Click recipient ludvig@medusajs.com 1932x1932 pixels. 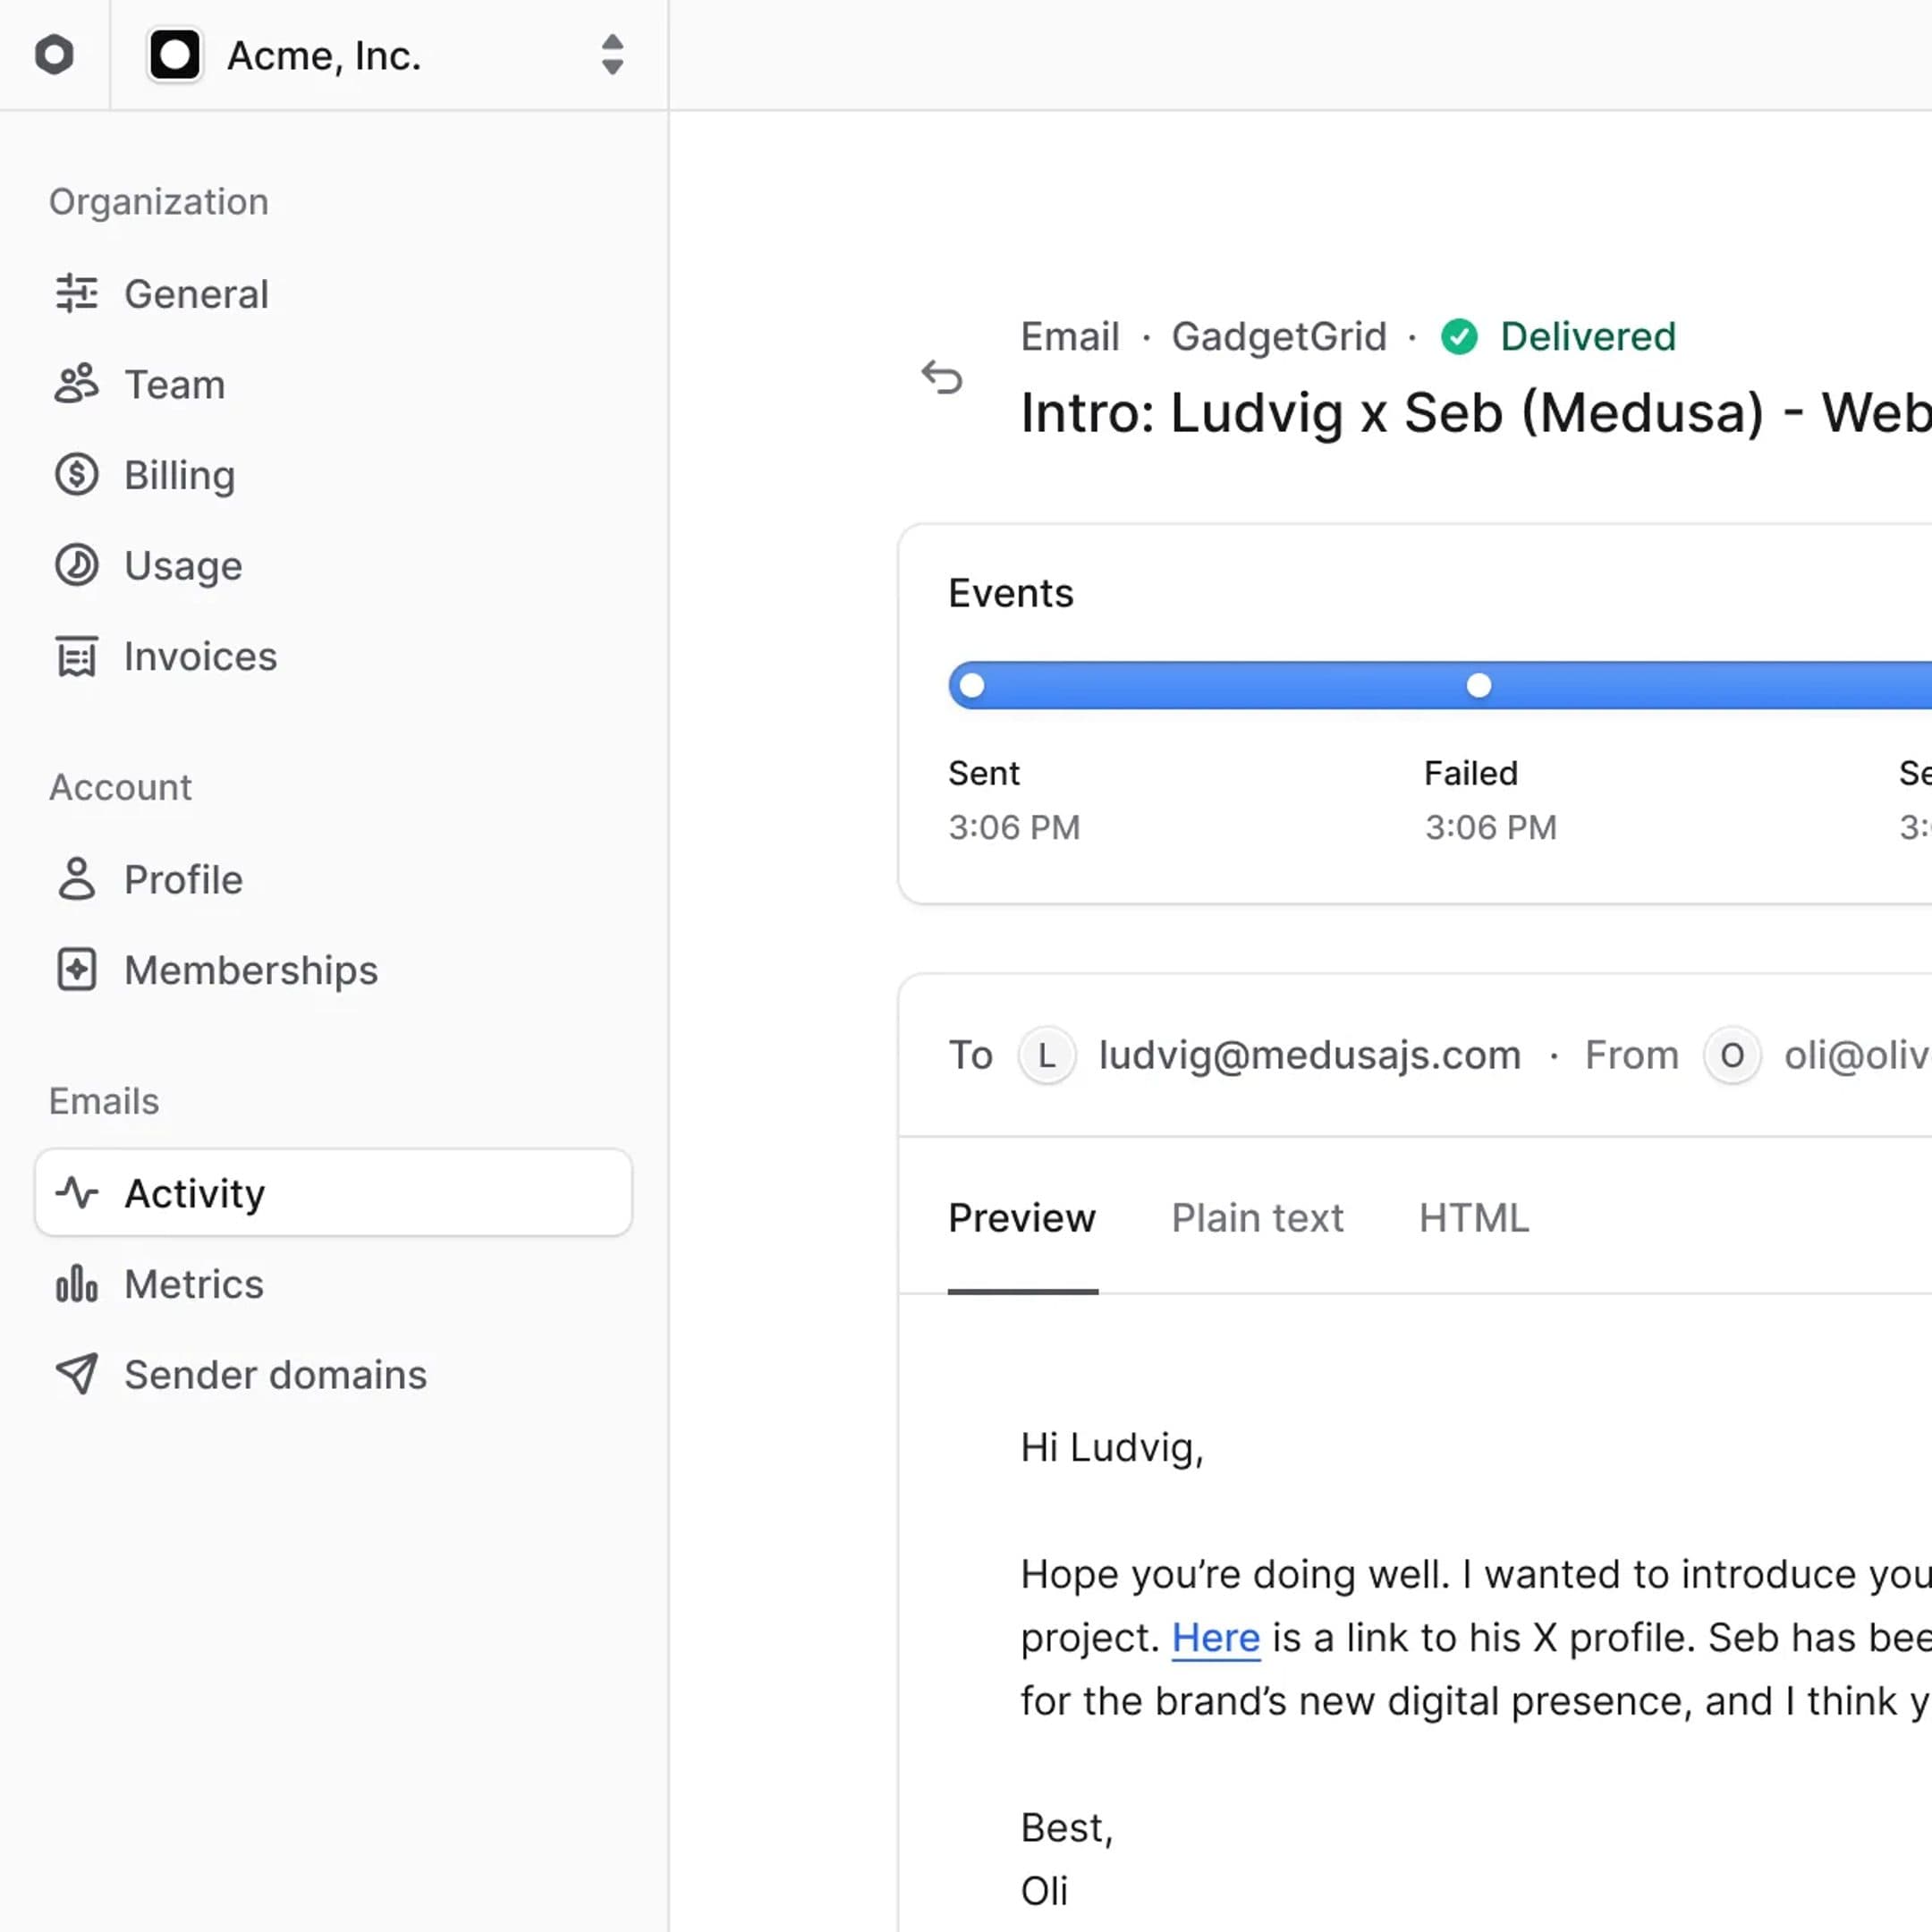(1309, 1055)
